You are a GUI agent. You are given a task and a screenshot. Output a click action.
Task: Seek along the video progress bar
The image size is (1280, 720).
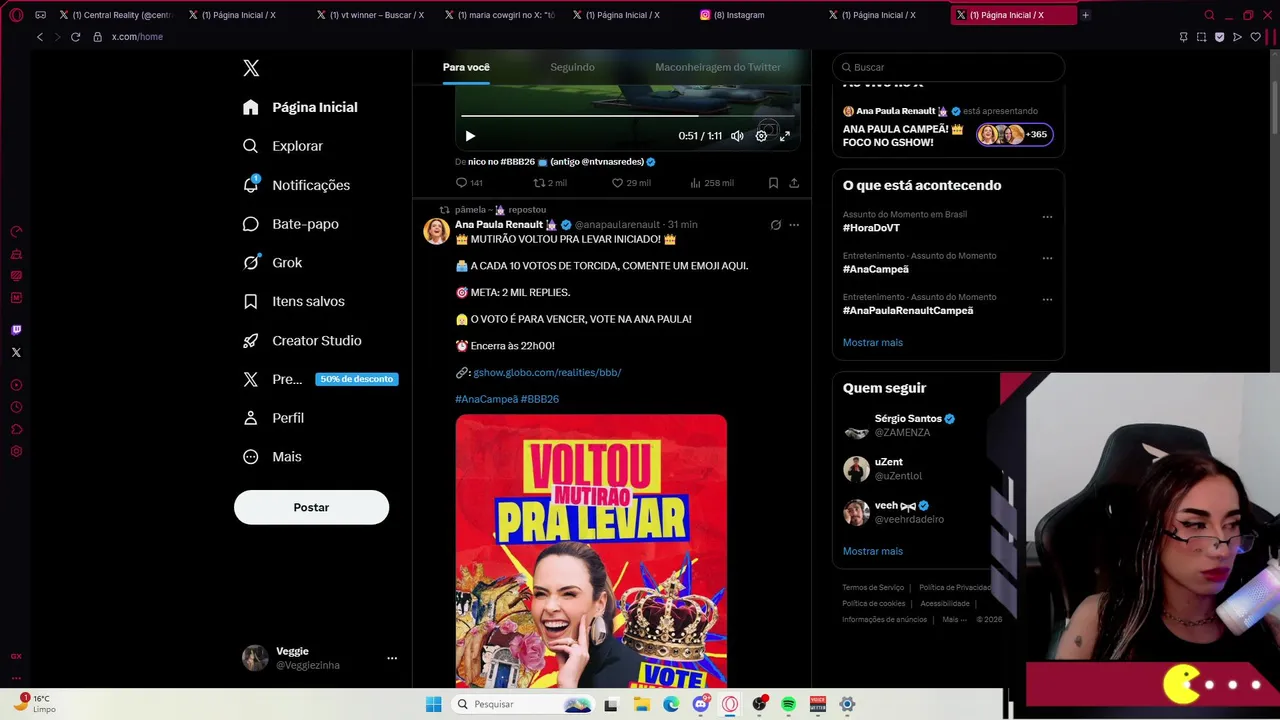tap(628, 116)
